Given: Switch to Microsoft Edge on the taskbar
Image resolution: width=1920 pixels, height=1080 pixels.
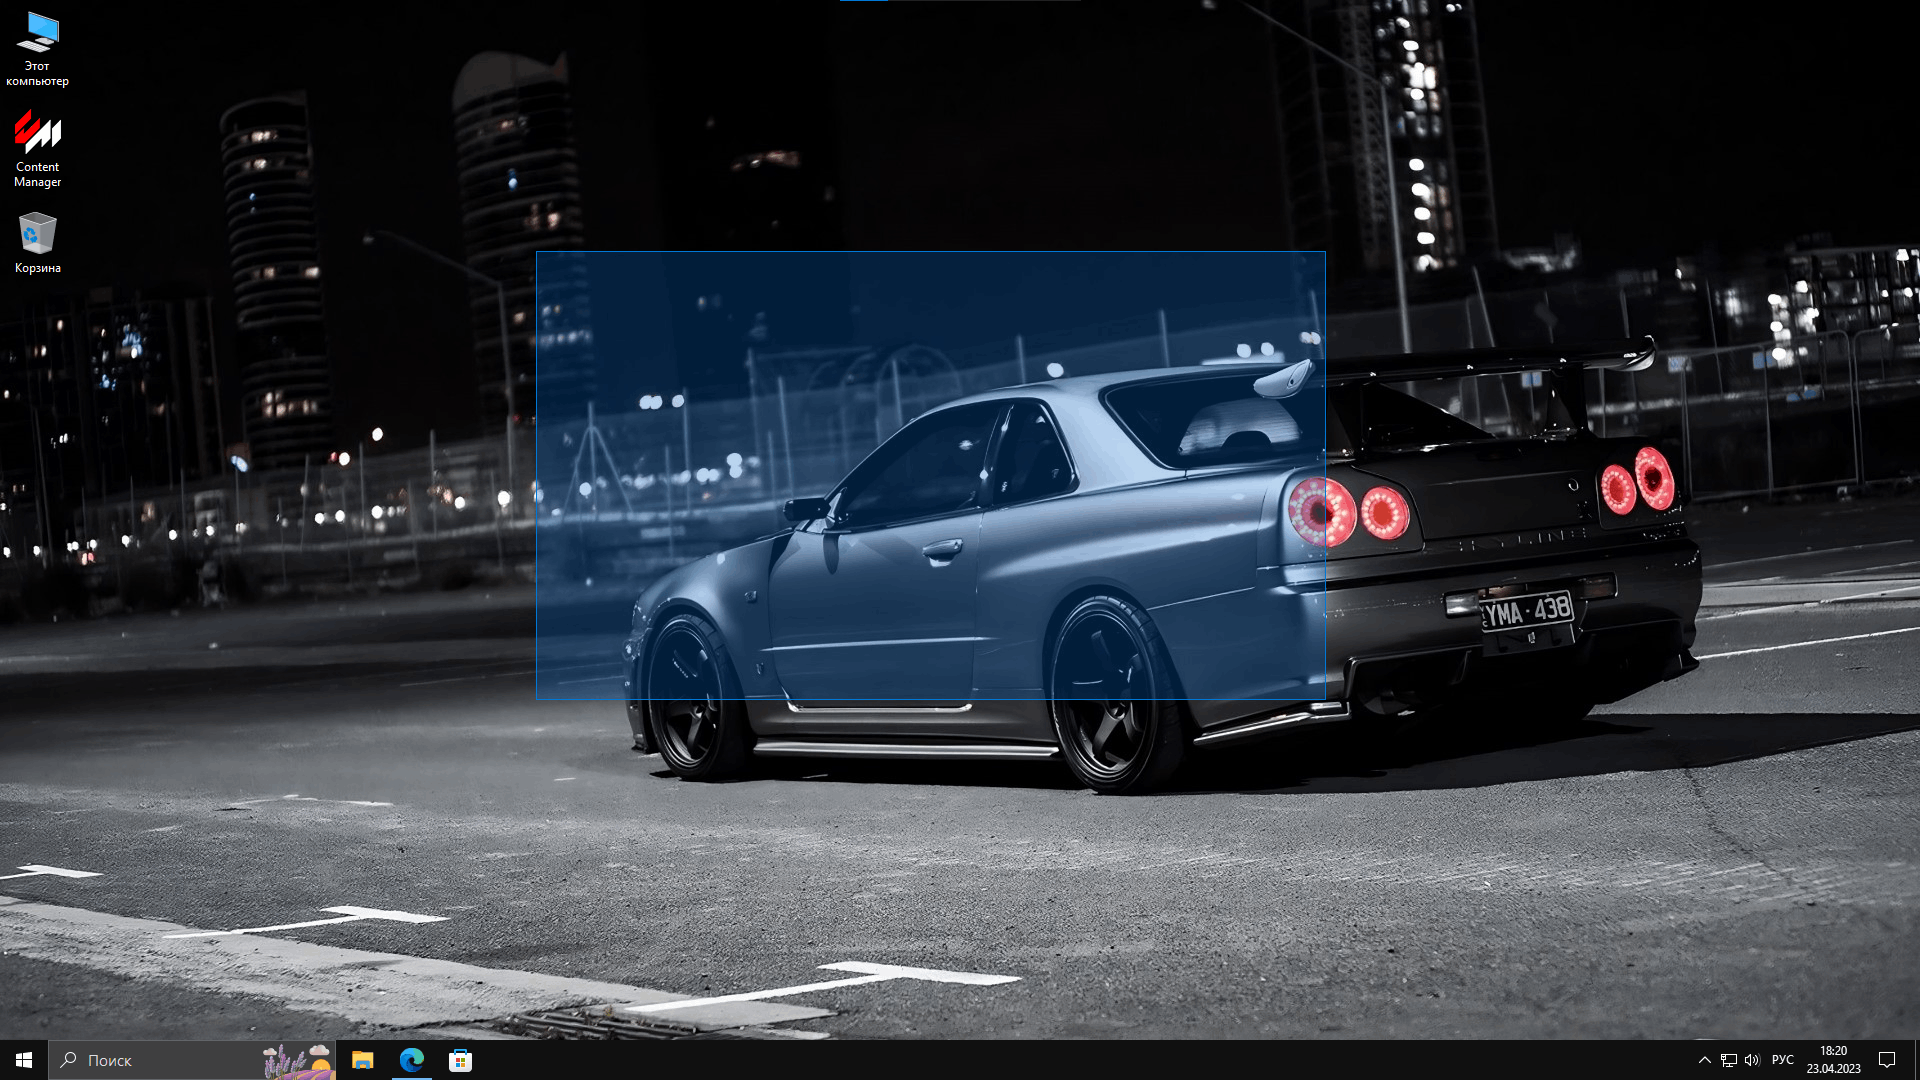Looking at the screenshot, I should [412, 1060].
